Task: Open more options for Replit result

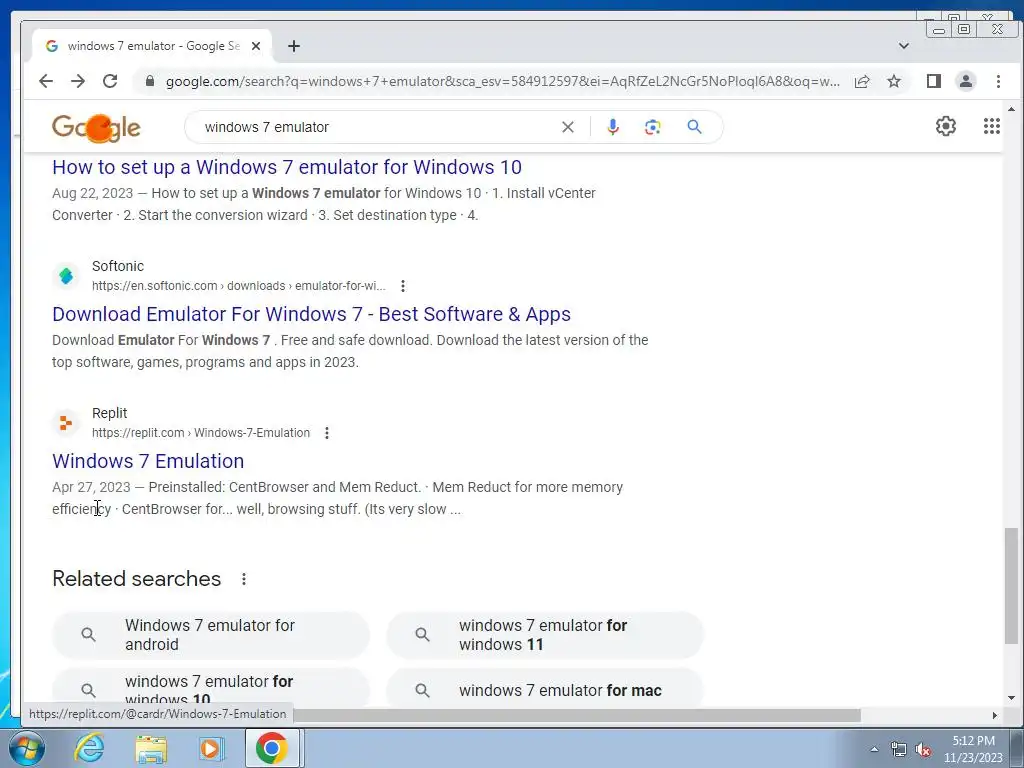Action: [x=327, y=433]
